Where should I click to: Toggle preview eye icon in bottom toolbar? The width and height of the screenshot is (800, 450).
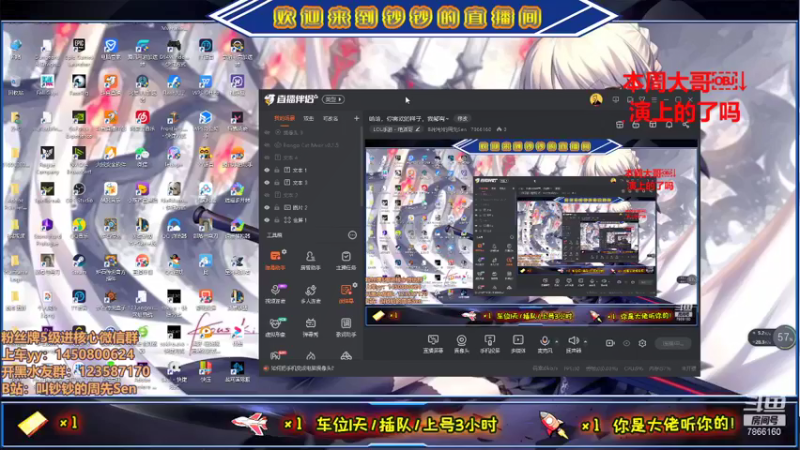pyautogui.click(x=627, y=343)
